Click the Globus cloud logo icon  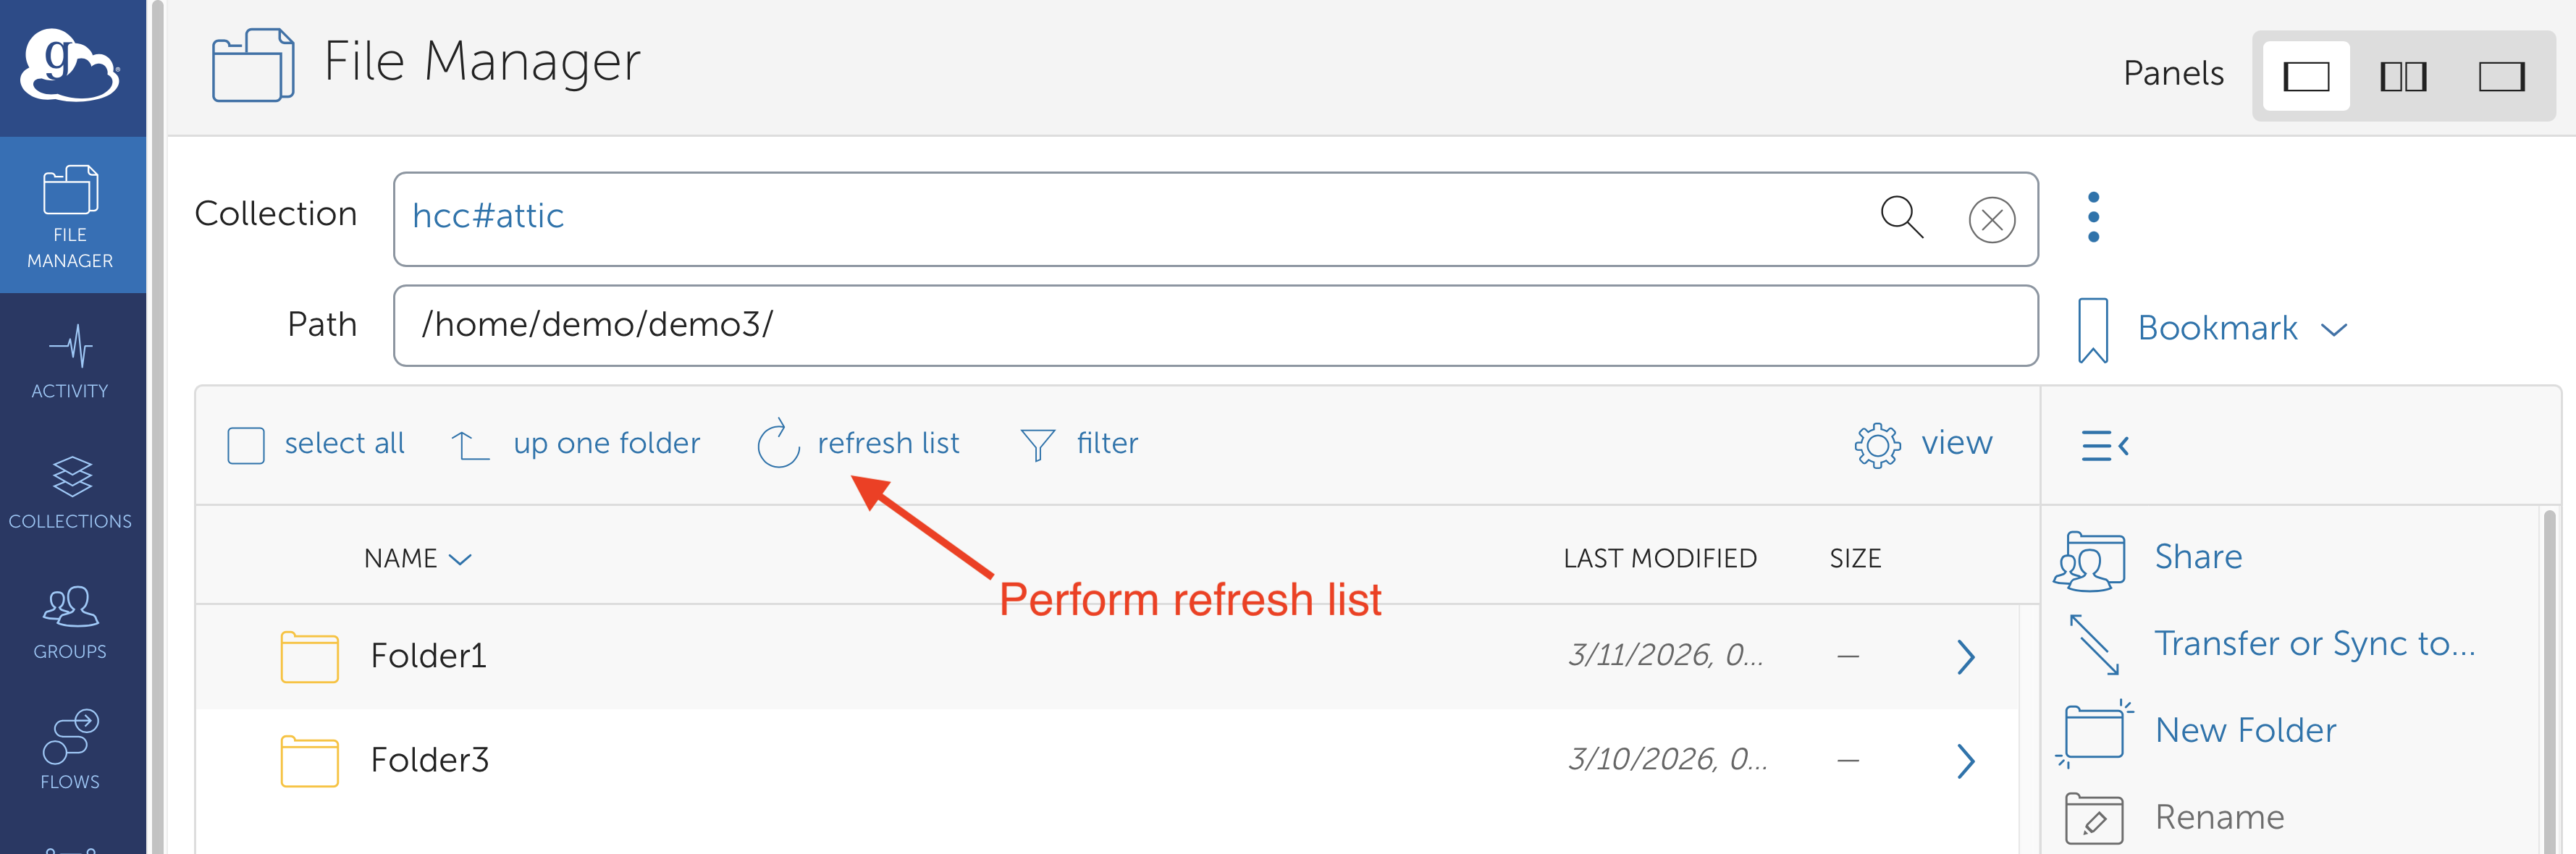point(70,66)
